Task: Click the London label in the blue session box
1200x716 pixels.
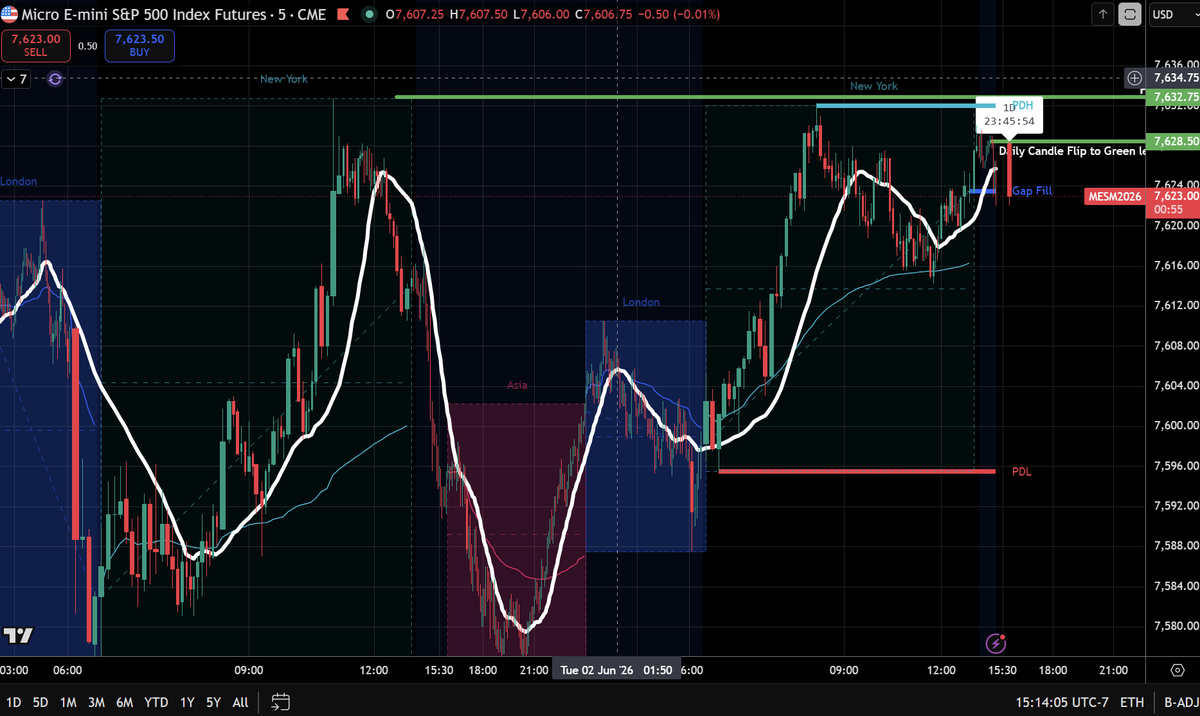Action: tap(641, 302)
